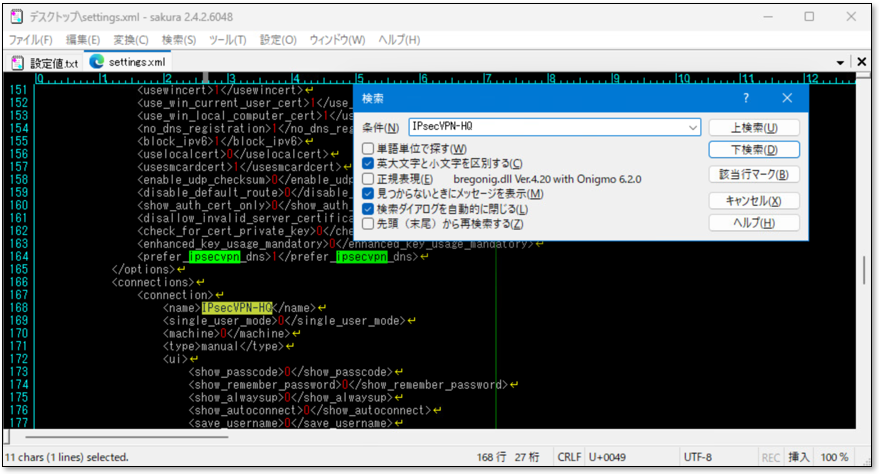Viewport: 879px width, 474px height.
Task: Click CRLF line-ending selector in status bar
Action: 570,457
